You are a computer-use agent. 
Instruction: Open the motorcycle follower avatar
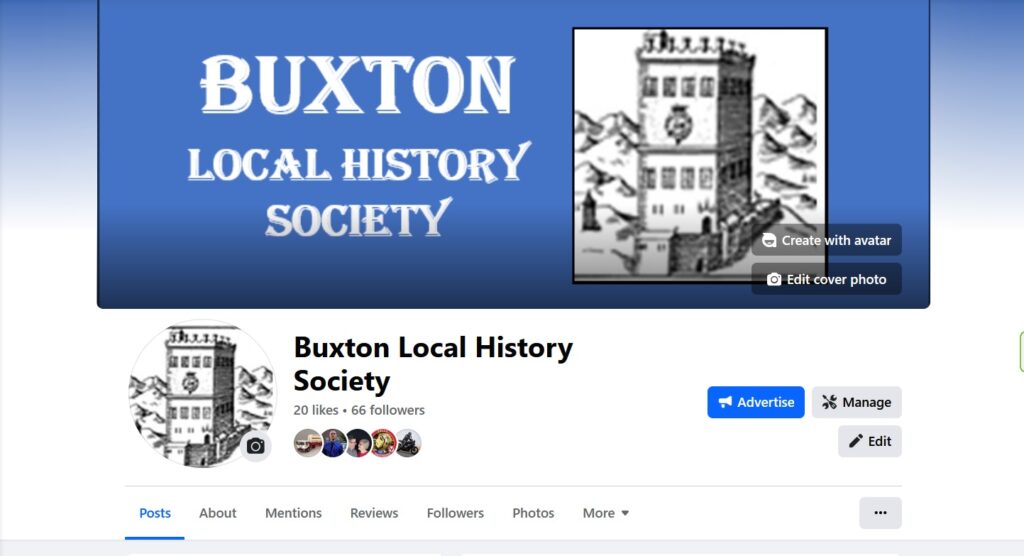point(408,443)
